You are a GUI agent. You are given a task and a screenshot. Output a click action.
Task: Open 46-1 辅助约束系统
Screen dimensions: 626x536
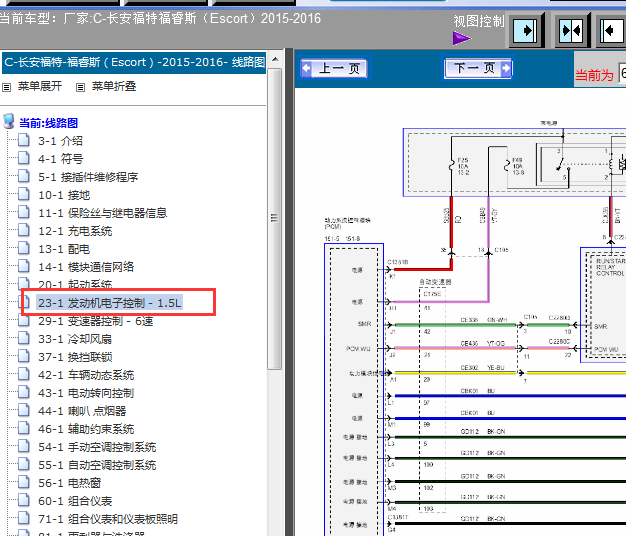[x=86, y=429]
